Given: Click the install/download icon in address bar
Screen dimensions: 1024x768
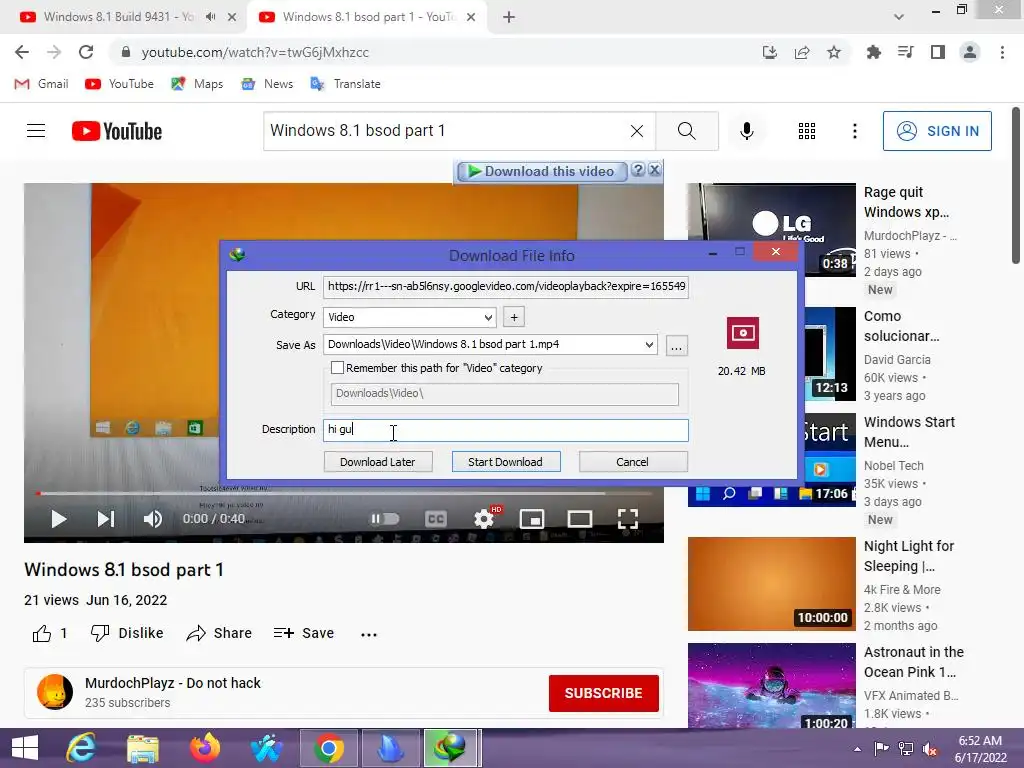Looking at the screenshot, I should pyautogui.click(x=770, y=52).
